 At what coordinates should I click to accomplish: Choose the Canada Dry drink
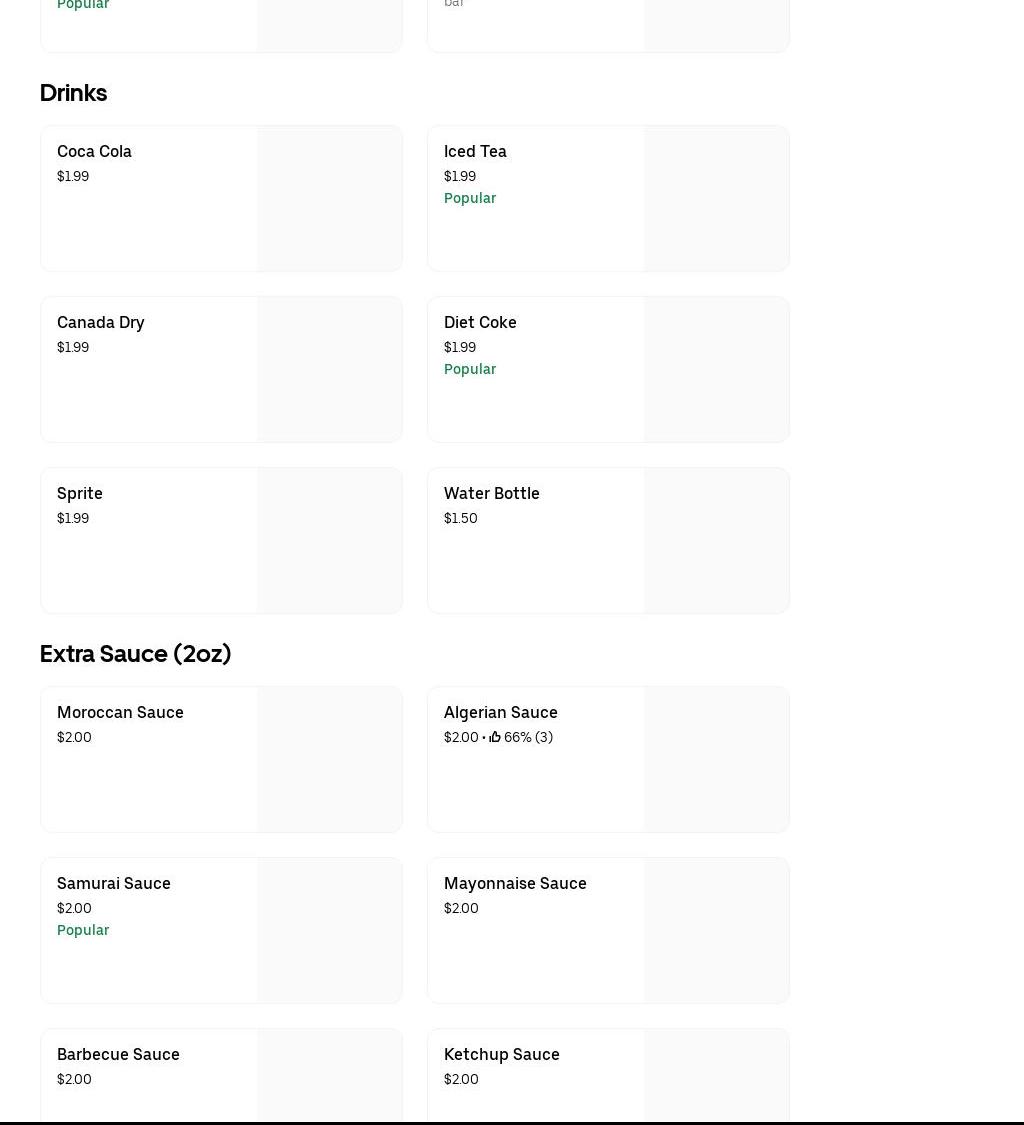(100, 323)
